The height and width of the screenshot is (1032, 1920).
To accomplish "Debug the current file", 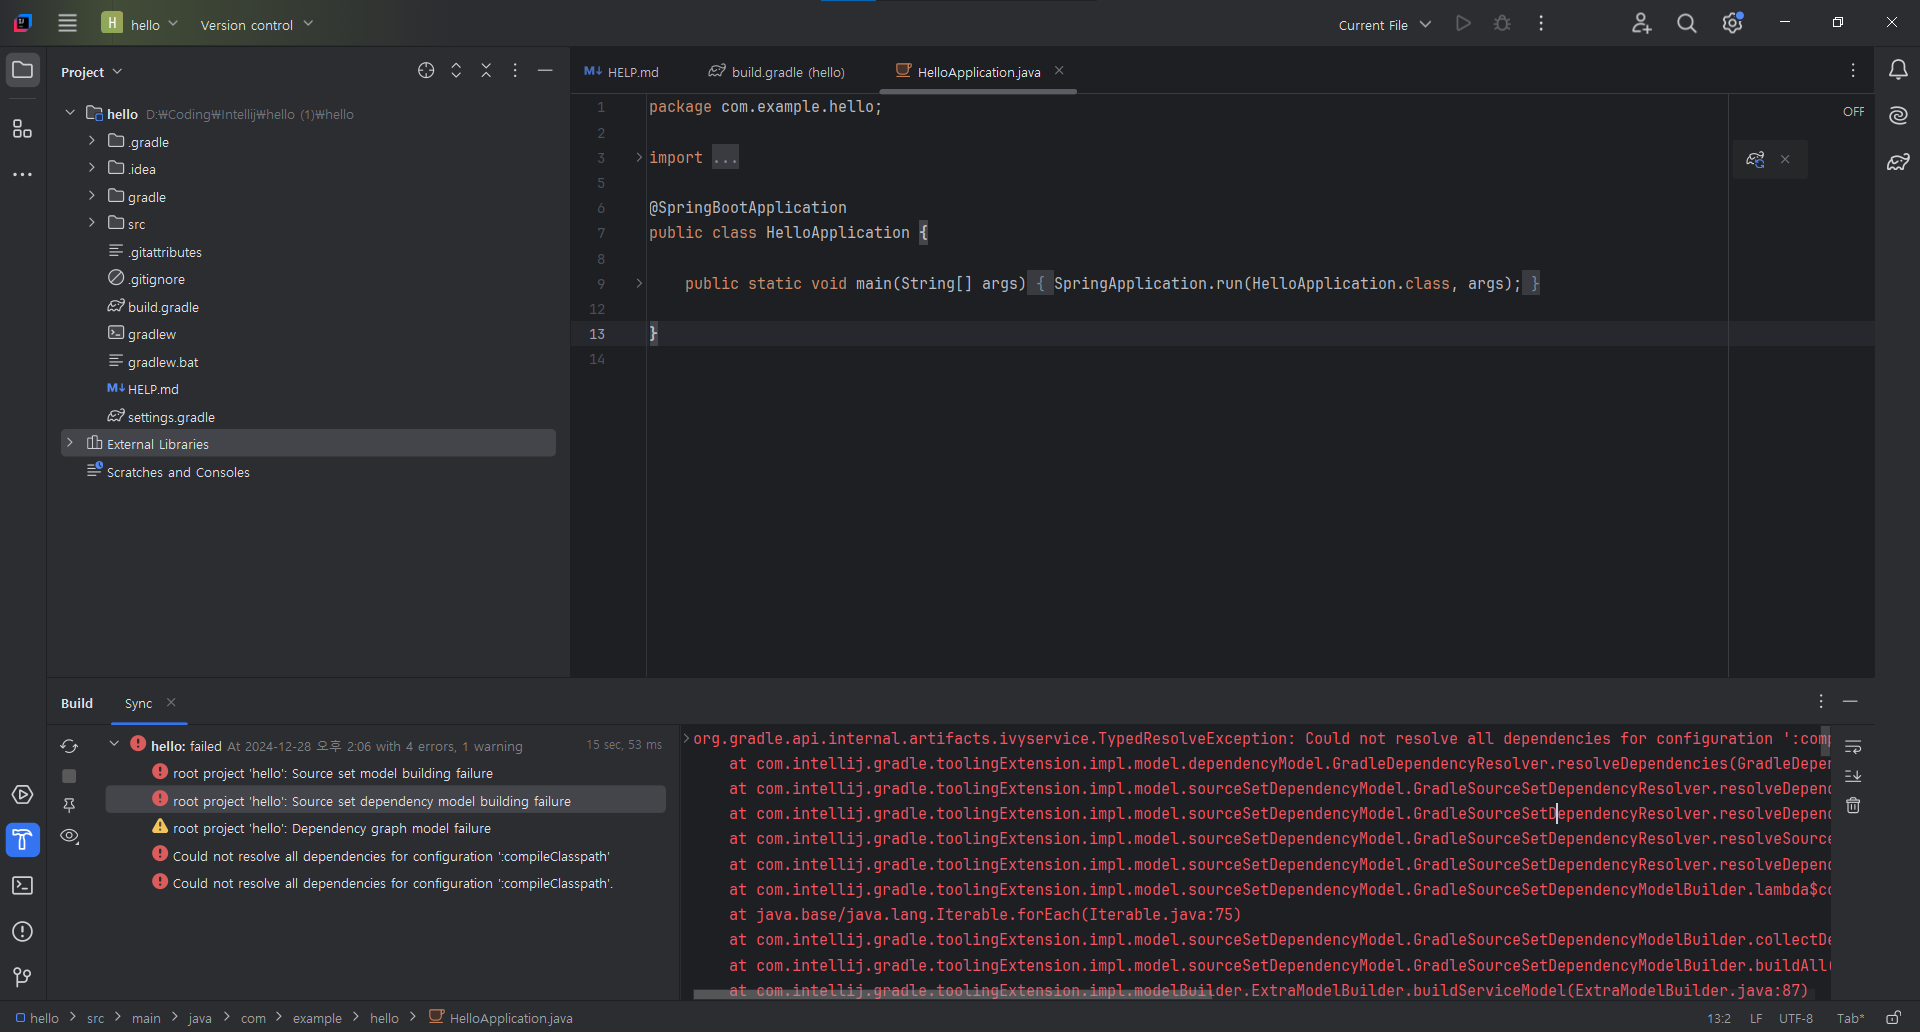I will 1502,23.
